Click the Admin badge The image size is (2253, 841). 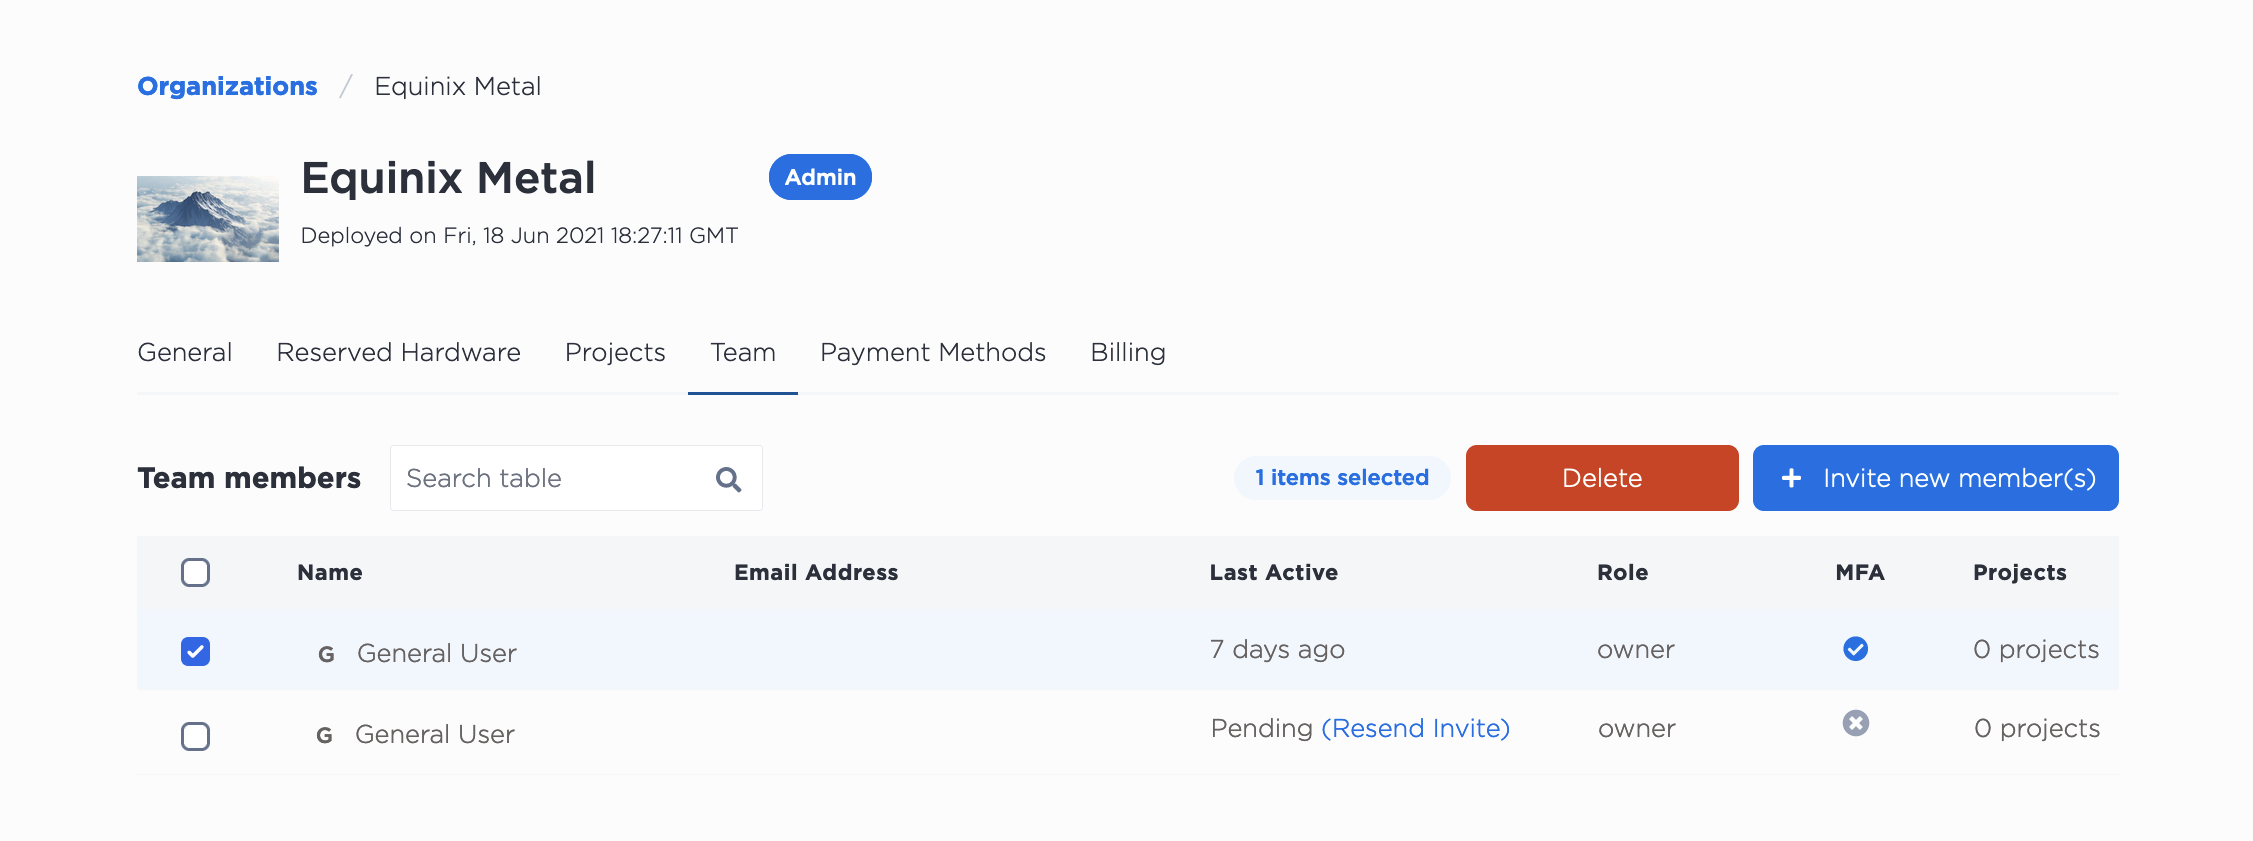click(820, 177)
